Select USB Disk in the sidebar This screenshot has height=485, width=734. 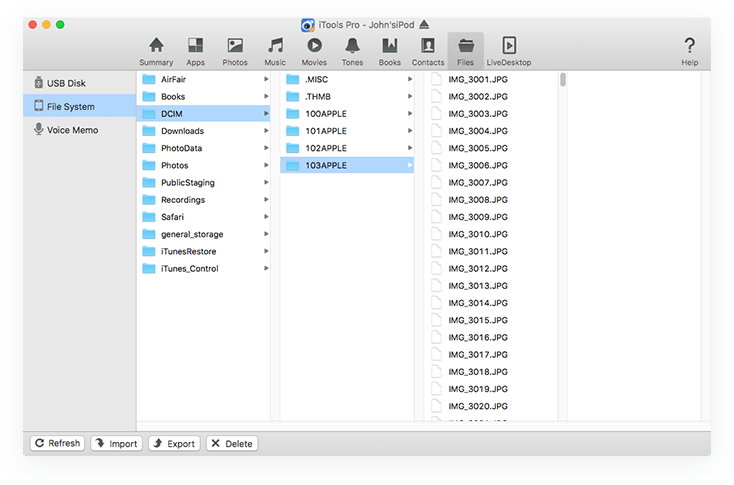pyautogui.click(x=65, y=82)
